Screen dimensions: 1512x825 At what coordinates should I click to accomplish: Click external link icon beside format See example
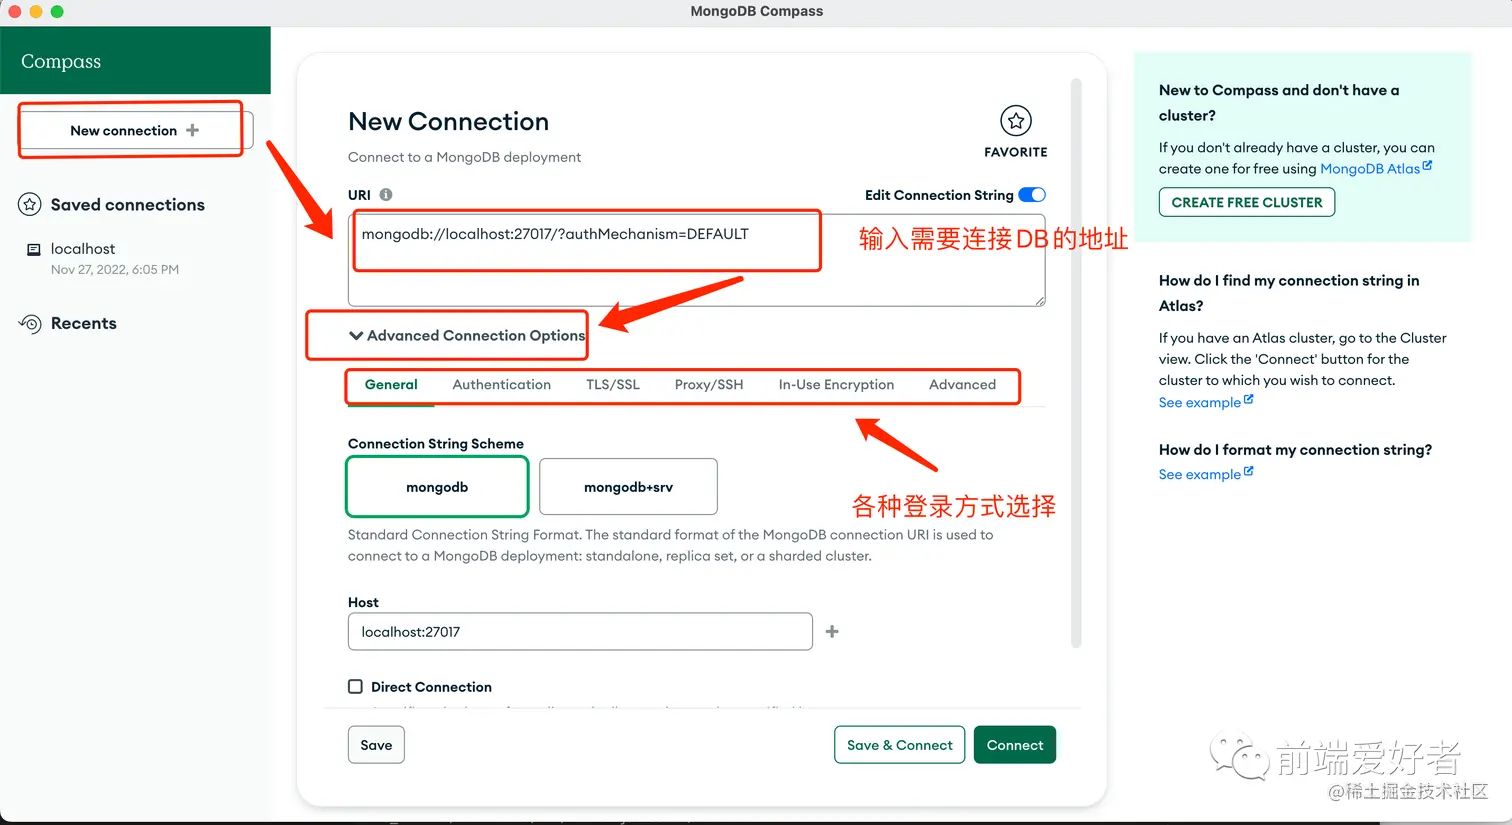(1248, 472)
